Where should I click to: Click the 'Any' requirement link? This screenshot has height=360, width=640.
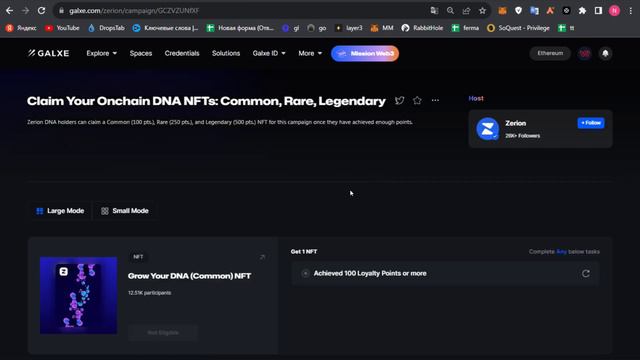[562, 252]
